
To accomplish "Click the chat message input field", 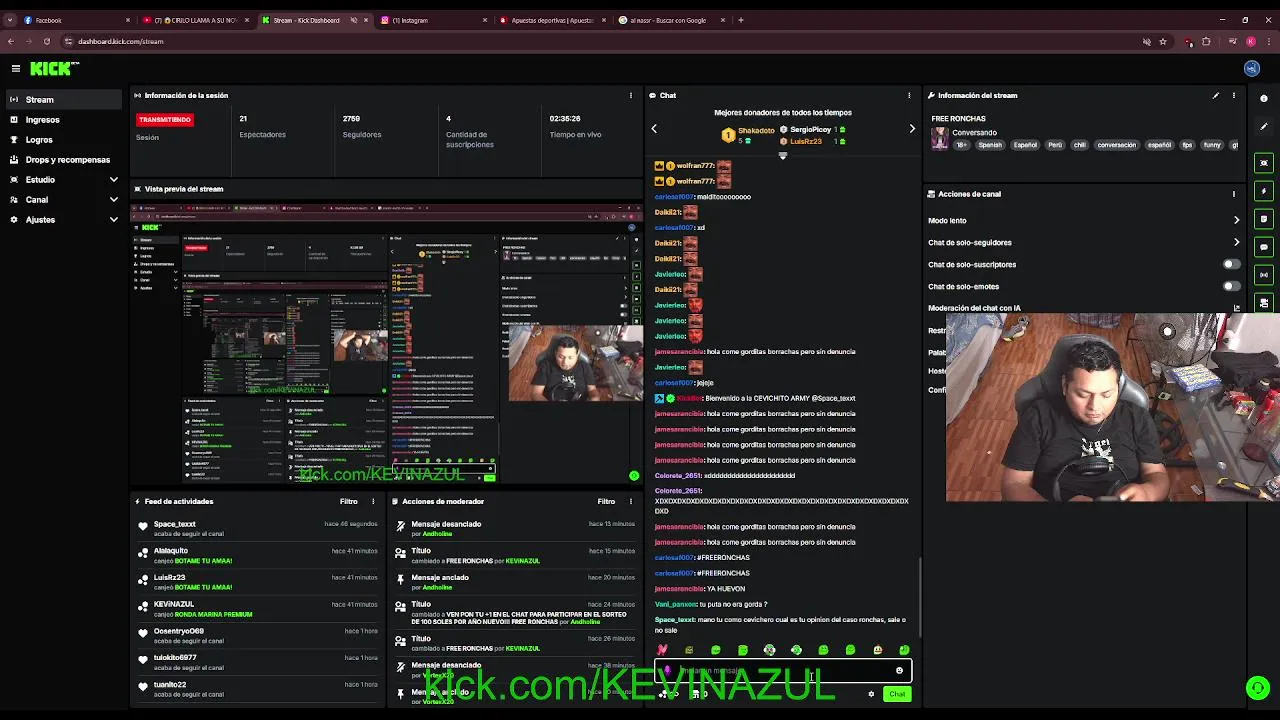I will (782, 671).
